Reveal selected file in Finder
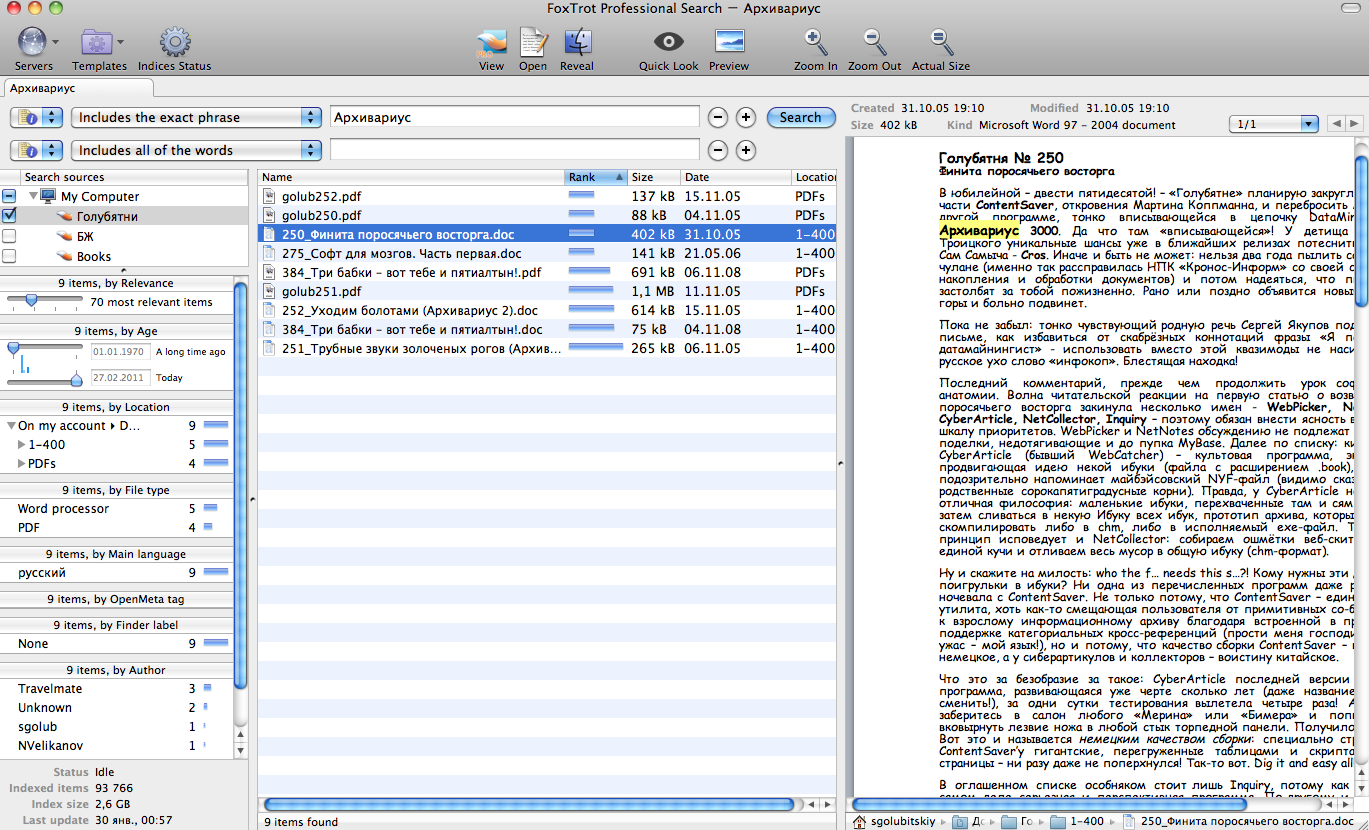Viewport: 1369px width, 830px height. click(577, 43)
